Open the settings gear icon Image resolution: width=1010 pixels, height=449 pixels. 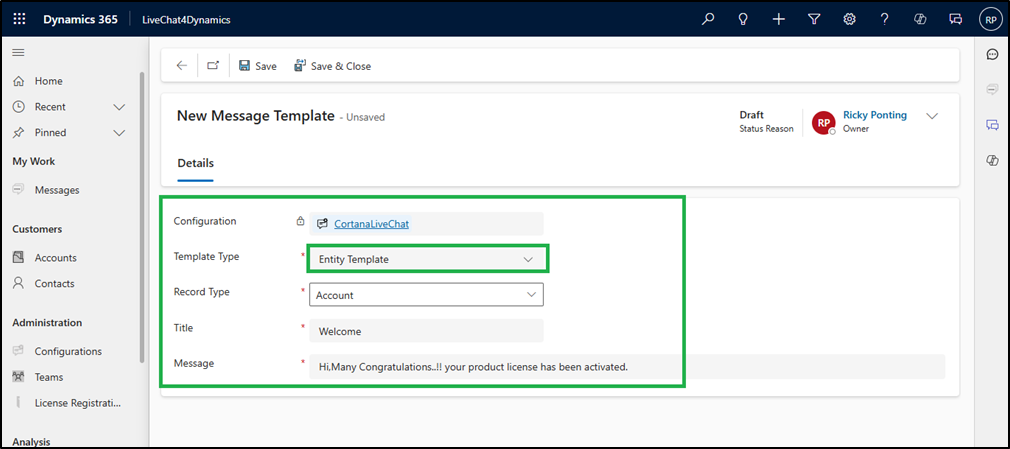[849, 19]
